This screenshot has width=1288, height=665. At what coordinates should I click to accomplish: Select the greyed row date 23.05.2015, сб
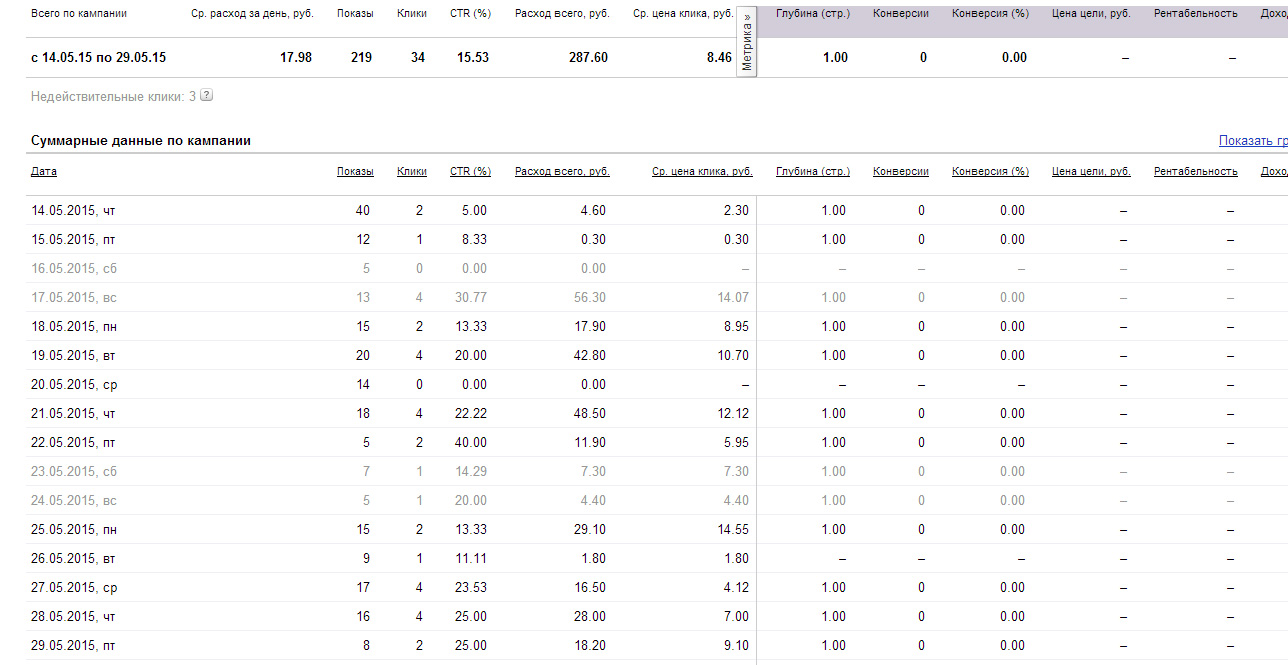click(x=73, y=472)
